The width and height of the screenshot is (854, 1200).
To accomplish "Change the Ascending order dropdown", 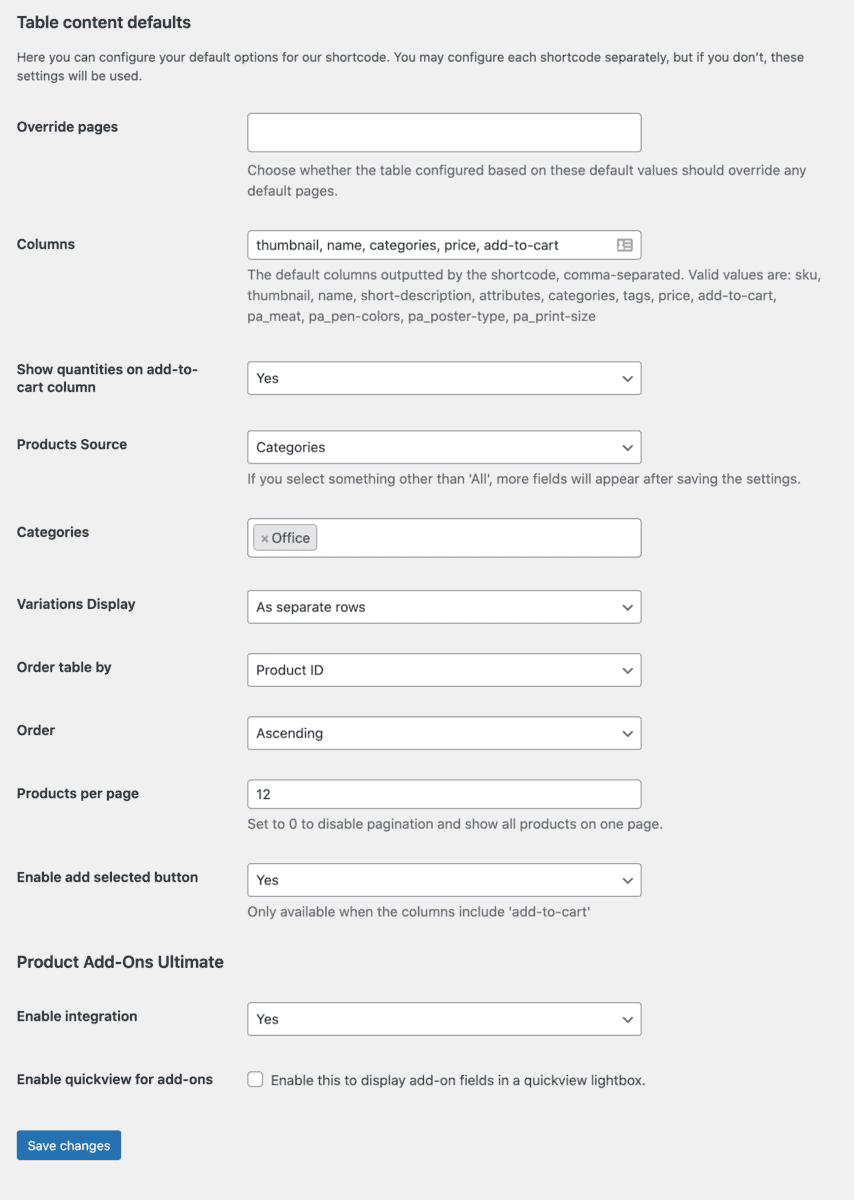I will coord(444,733).
